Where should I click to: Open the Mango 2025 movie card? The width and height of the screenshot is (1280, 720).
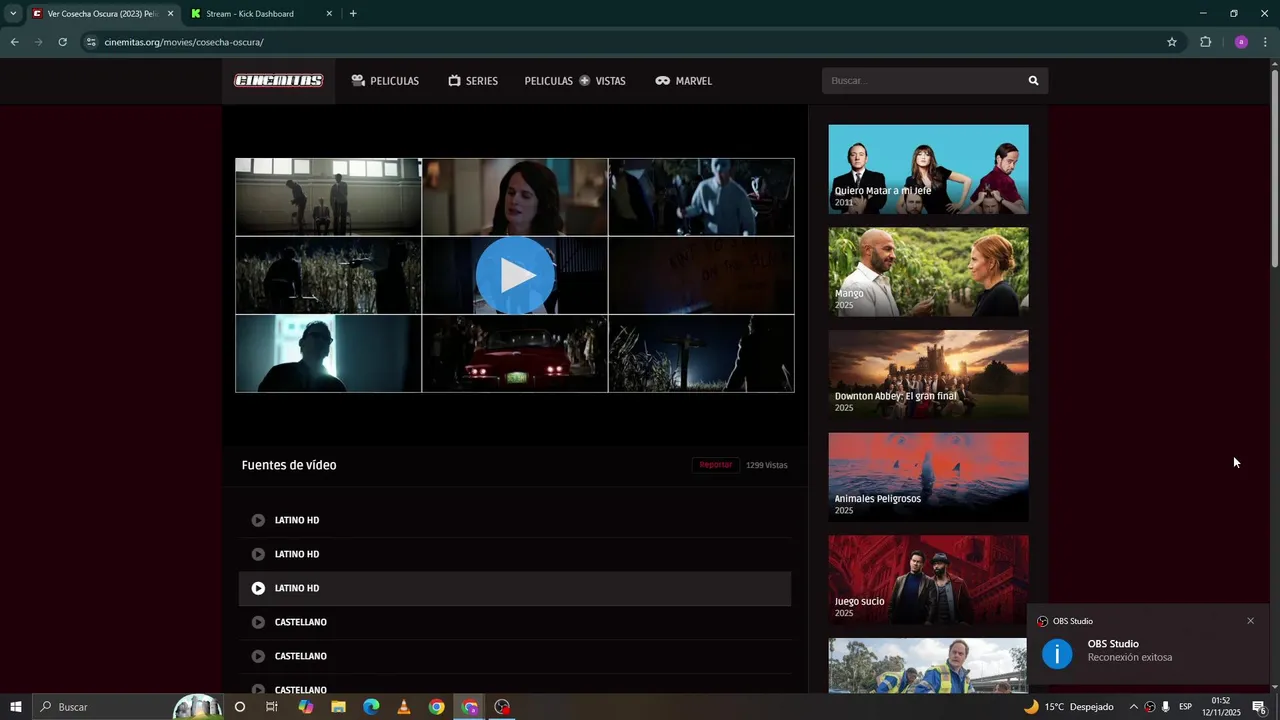click(928, 272)
